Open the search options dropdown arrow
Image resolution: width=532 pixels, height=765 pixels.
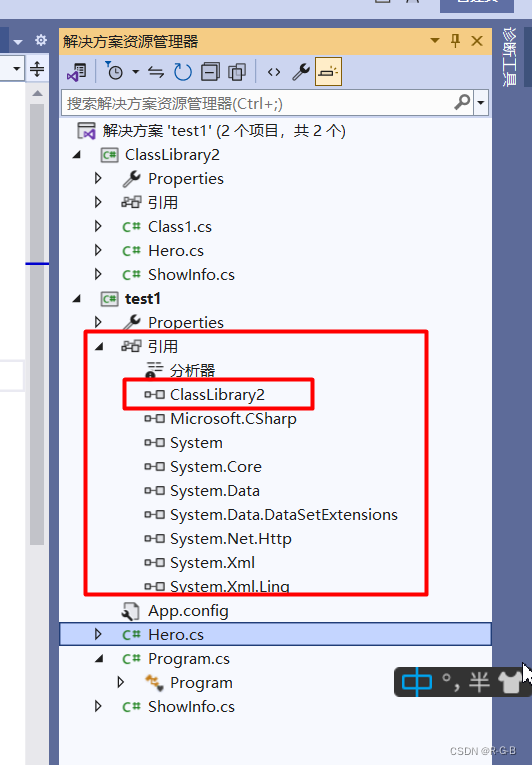coord(481,102)
